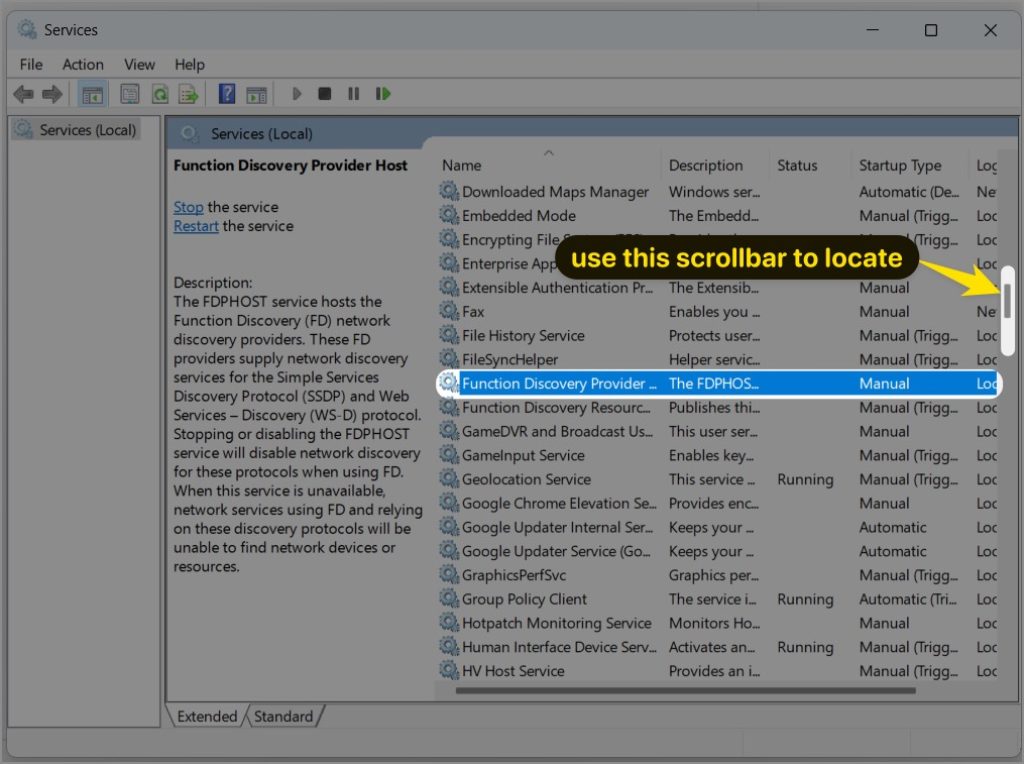The height and width of the screenshot is (764, 1024).
Task: Select the GraphicsPerfSvc service
Action: (716, 575)
